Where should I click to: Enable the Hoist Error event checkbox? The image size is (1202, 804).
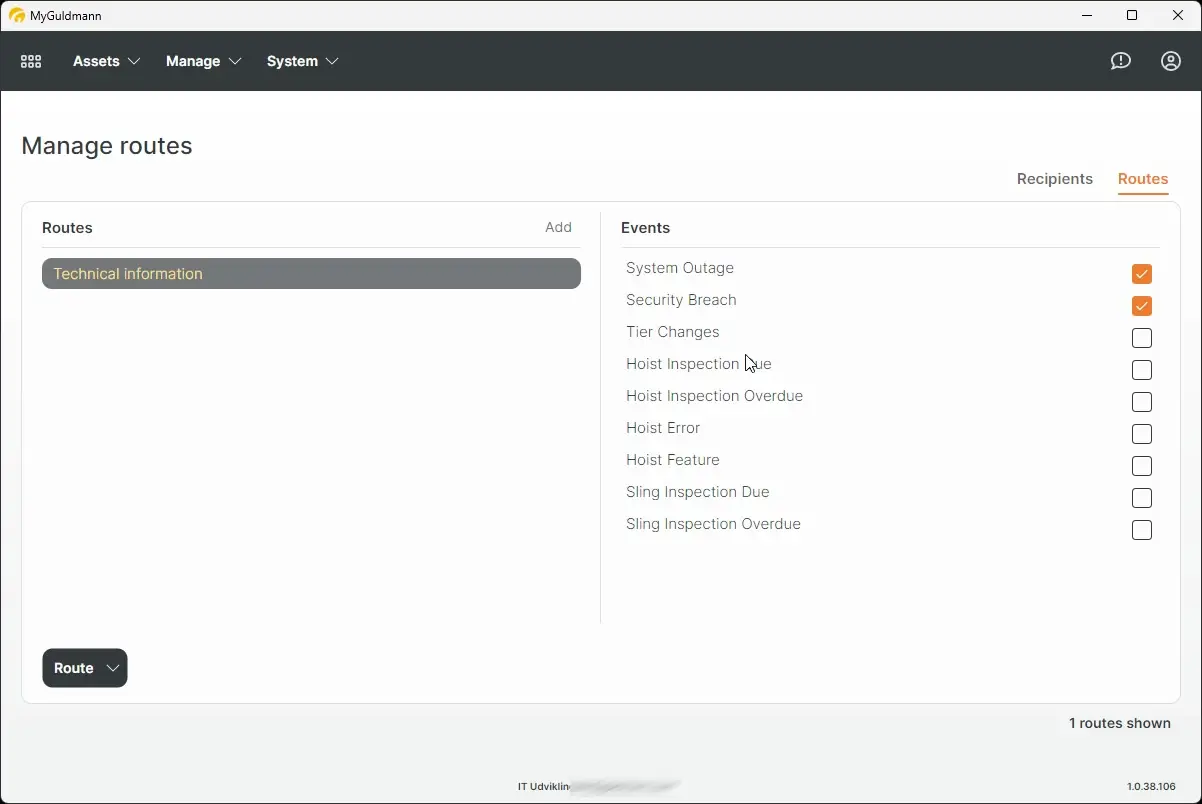click(1141, 434)
